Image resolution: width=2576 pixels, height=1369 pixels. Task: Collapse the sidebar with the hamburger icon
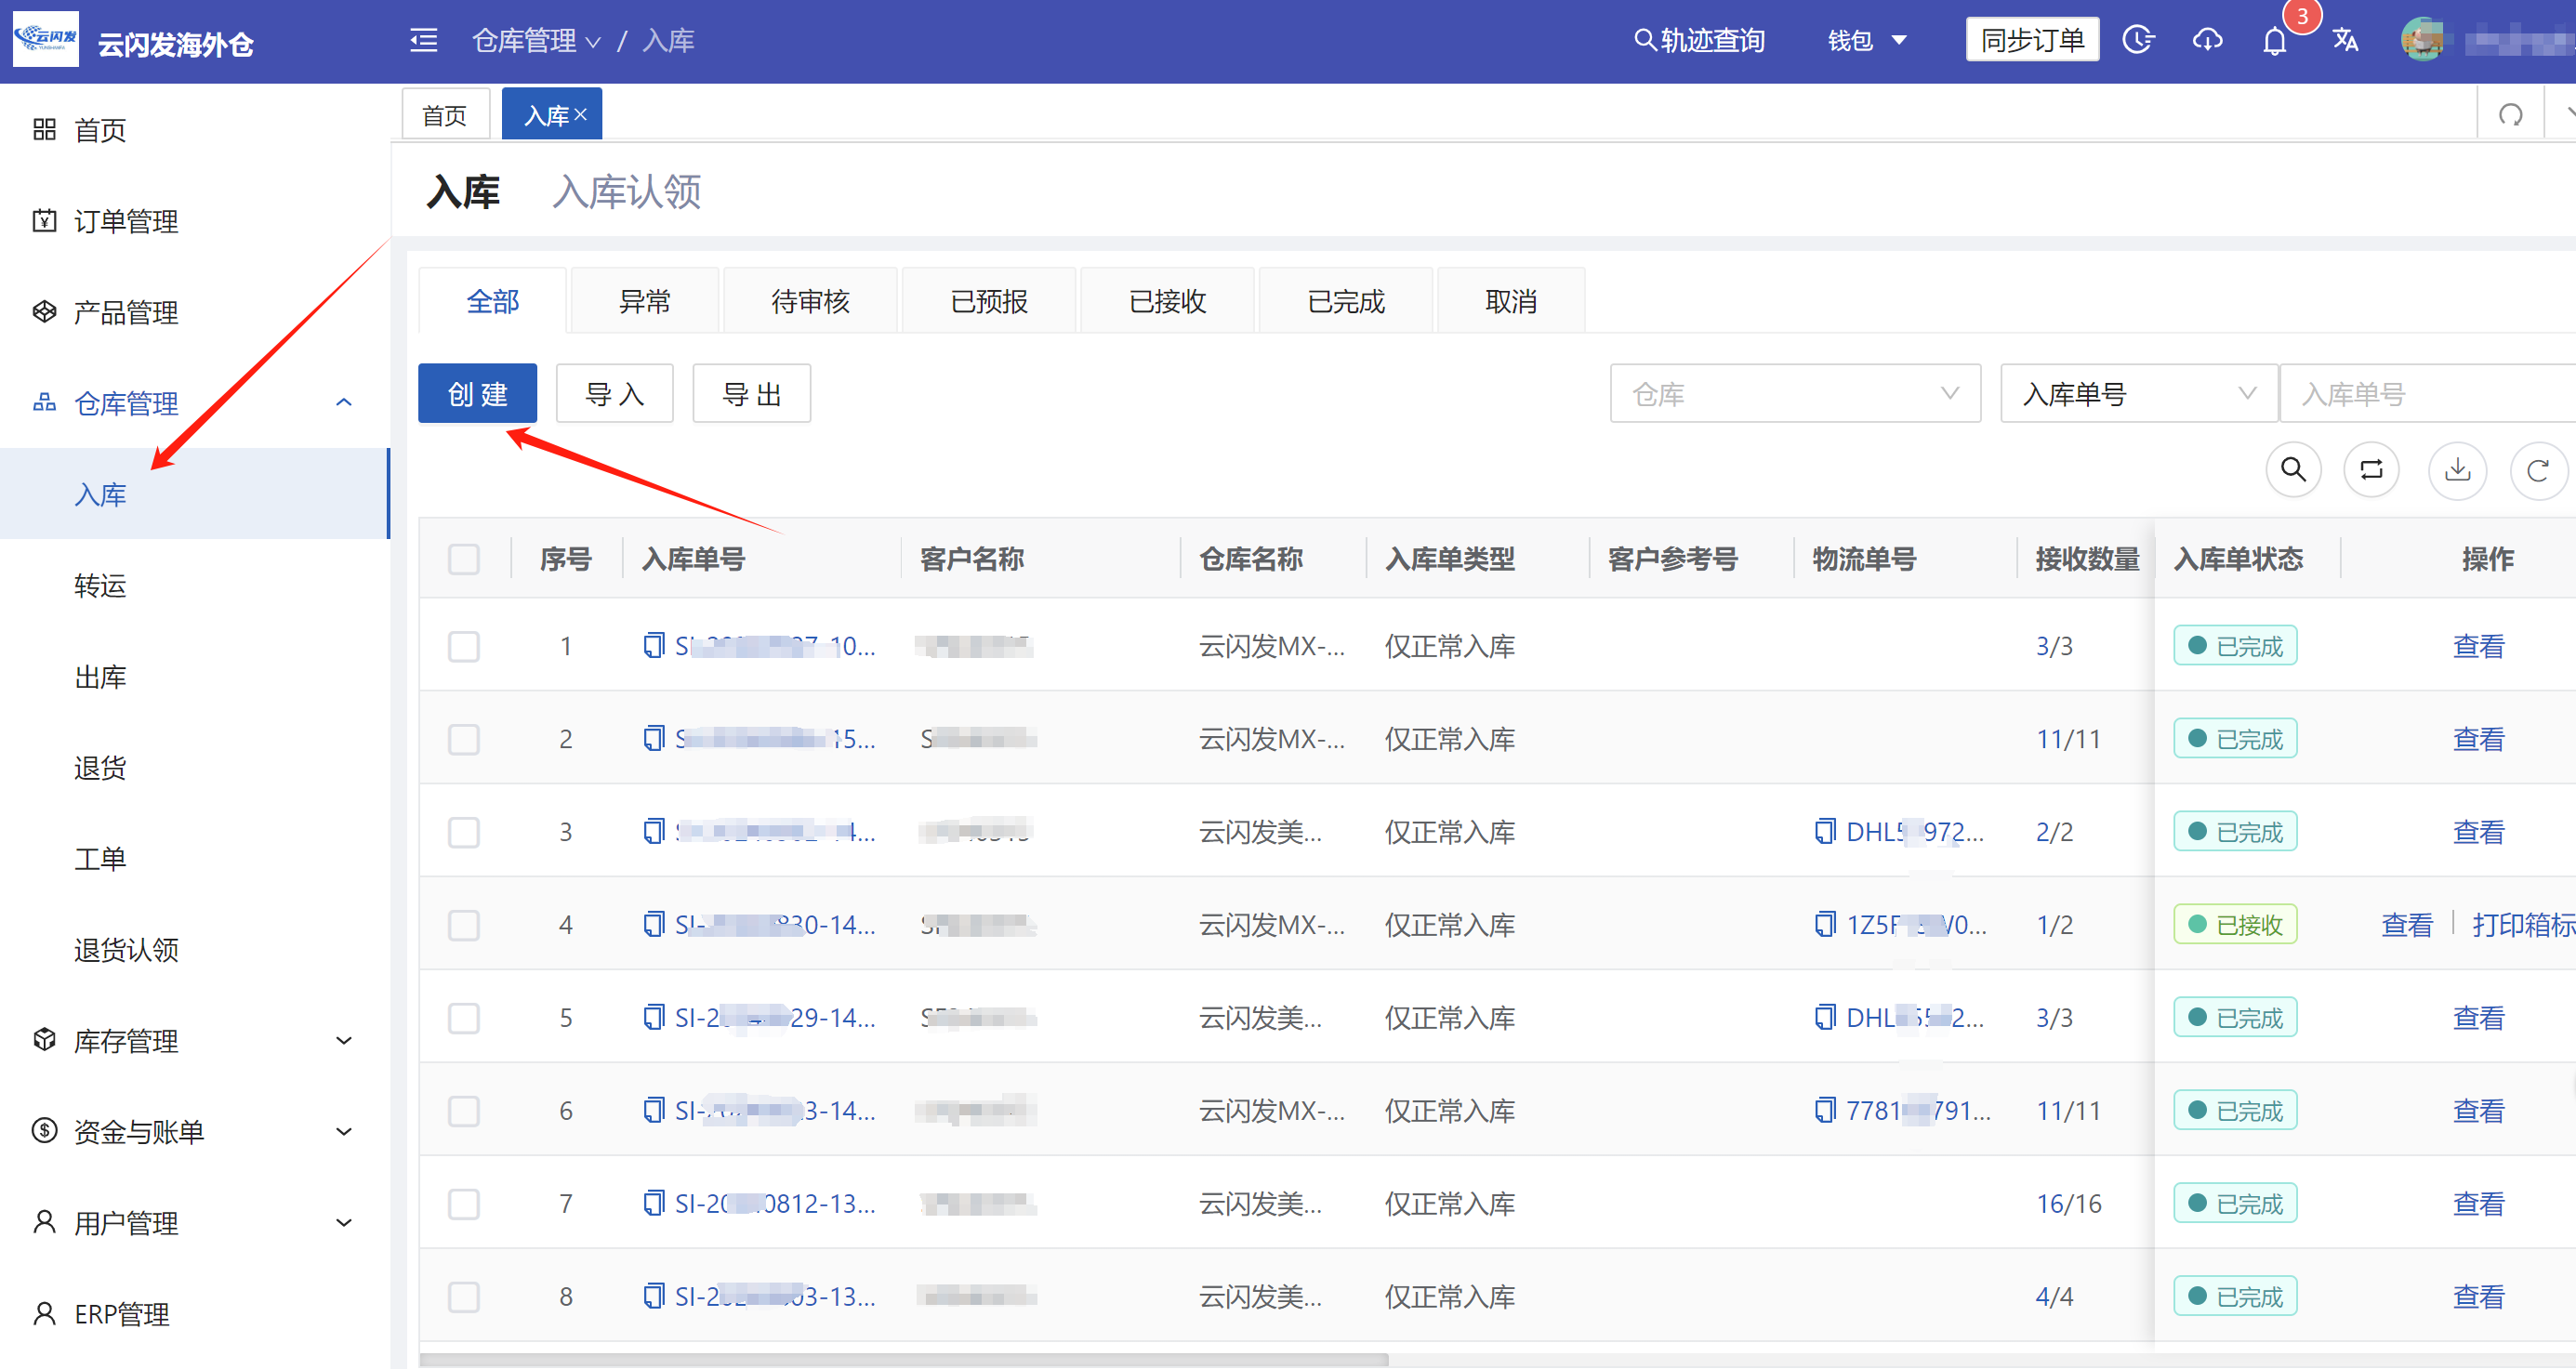(424, 40)
